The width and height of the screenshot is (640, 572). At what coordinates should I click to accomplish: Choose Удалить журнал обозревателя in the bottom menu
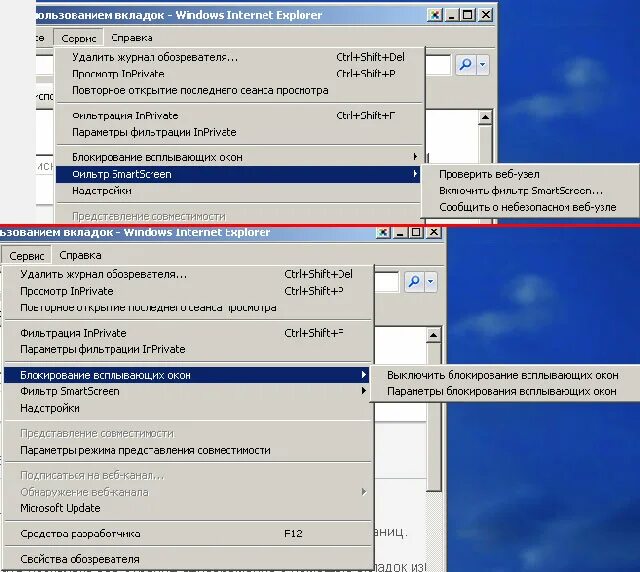187,274
